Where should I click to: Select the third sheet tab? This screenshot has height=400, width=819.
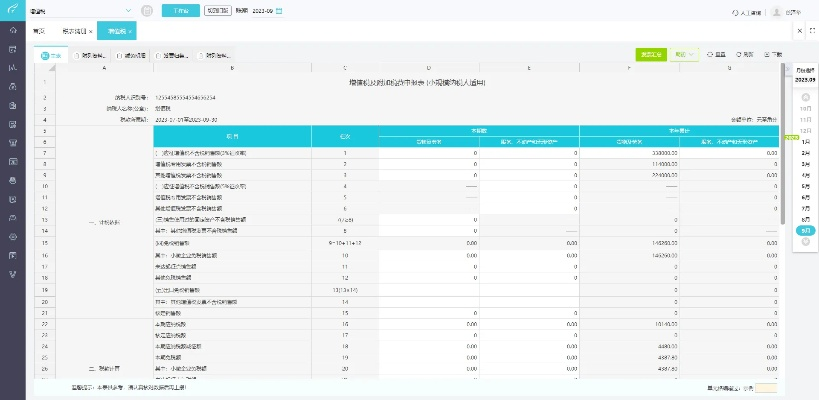[x=131, y=55]
